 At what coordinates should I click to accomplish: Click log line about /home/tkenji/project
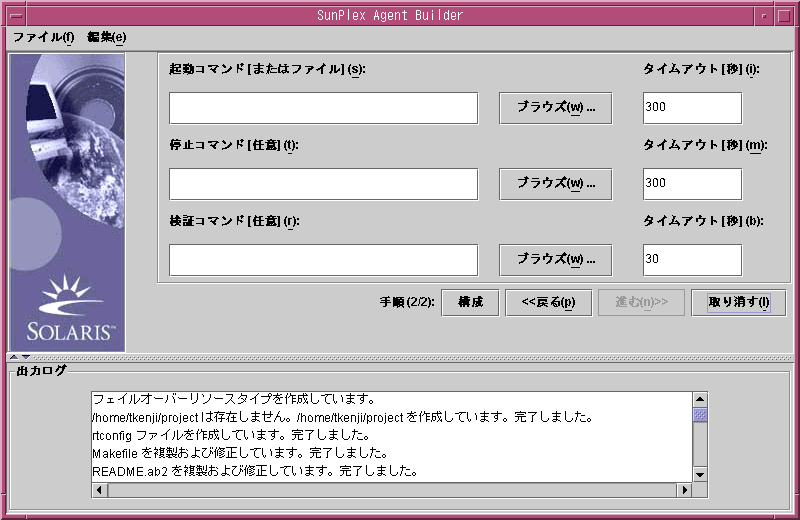pyautogui.click(x=343, y=417)
